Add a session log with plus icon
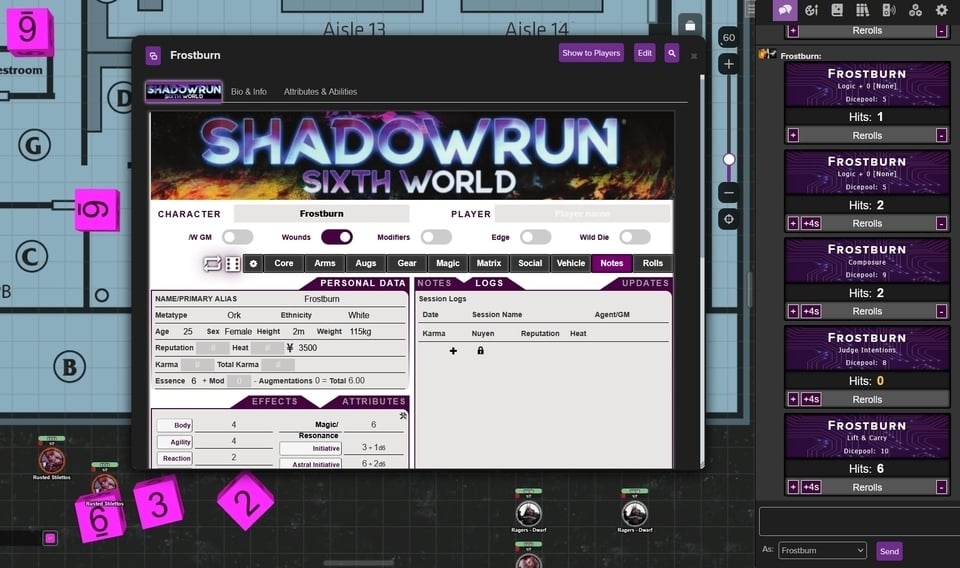The image size is (960, 568). point(453,351)
